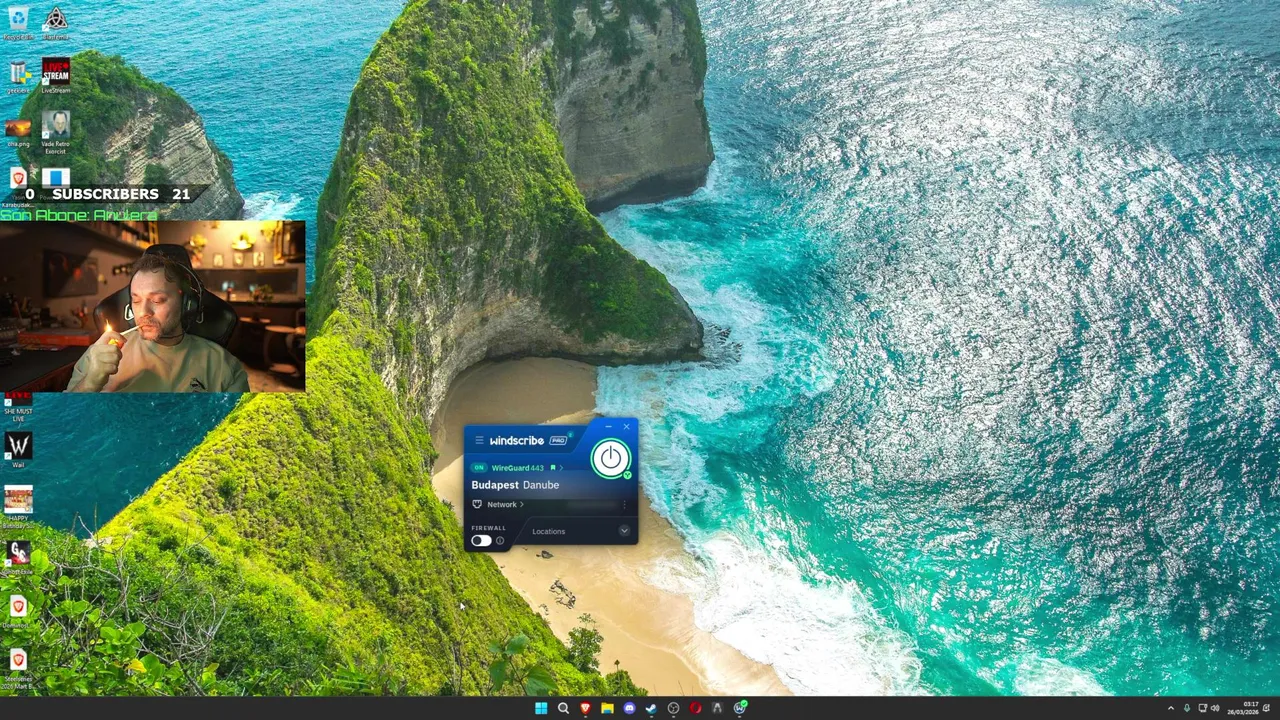The height and width of the screenshot is (720, 1280).
Task: Open the Windscribe hamburger menu
Action: click(479, 440)
